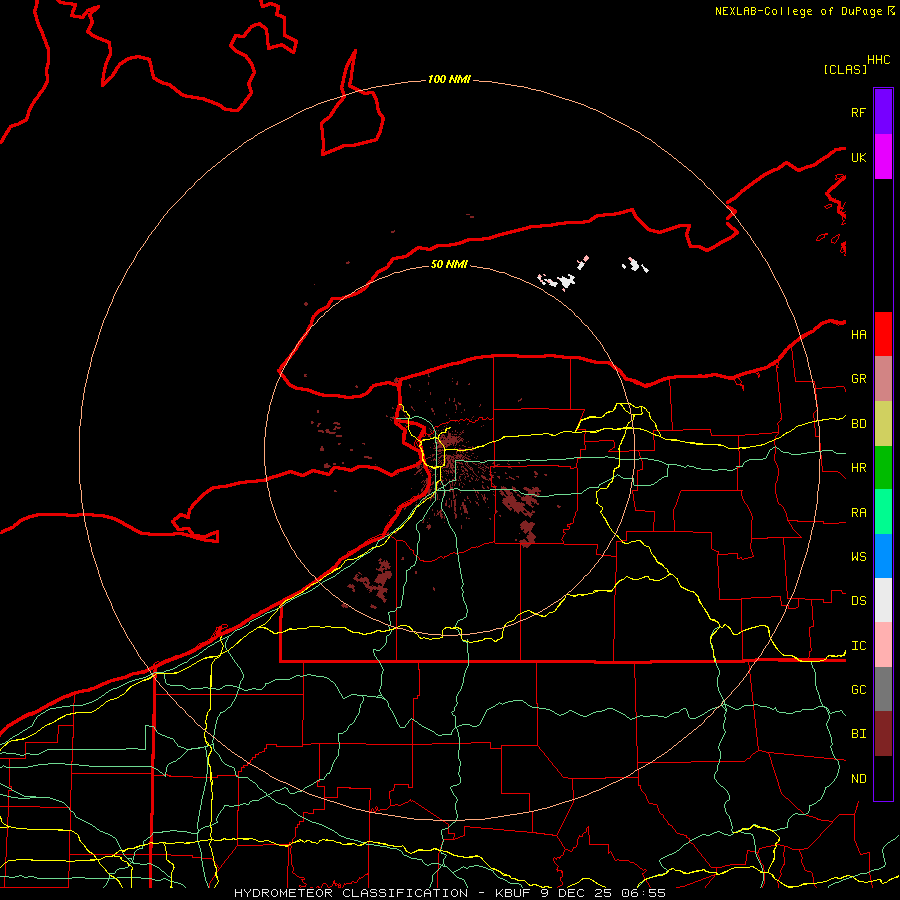This screenshot has height=900, width=900.
Task: Click the white DS legend swatch
Action: (x=883, y=600)
